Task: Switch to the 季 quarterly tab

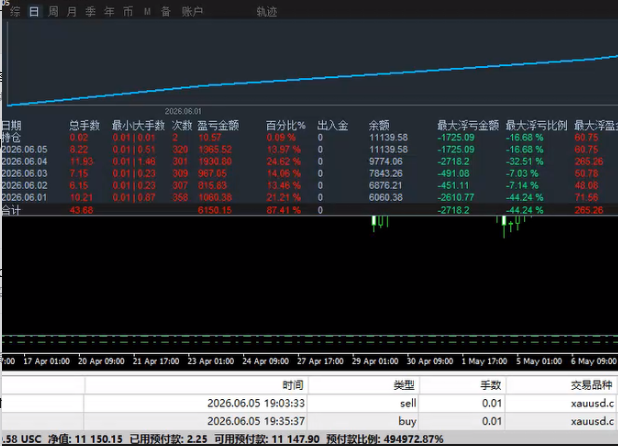Action: coord(91,11)
